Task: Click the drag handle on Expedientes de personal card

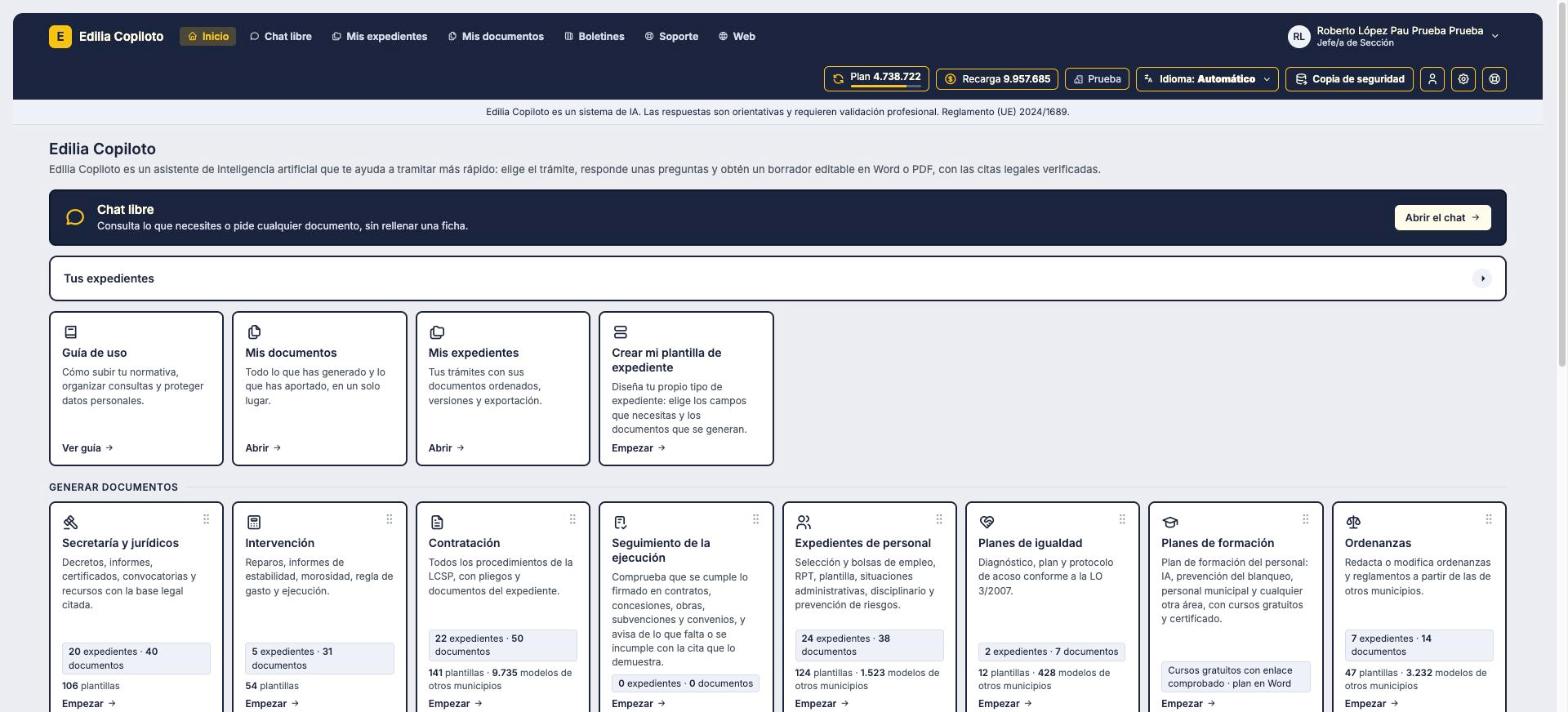Action: [x=939, y=519]
